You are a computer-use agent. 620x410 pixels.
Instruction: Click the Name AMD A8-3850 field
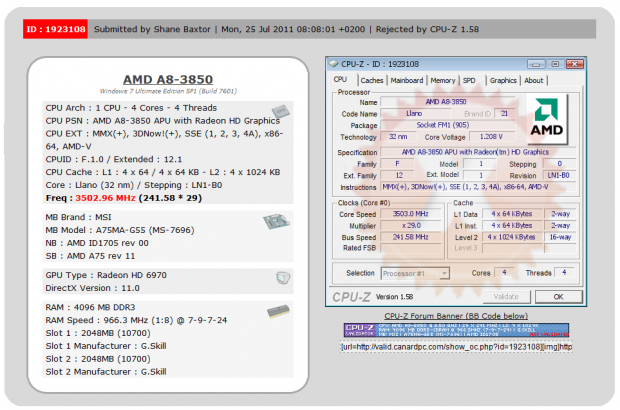click(x=446, y=102)
